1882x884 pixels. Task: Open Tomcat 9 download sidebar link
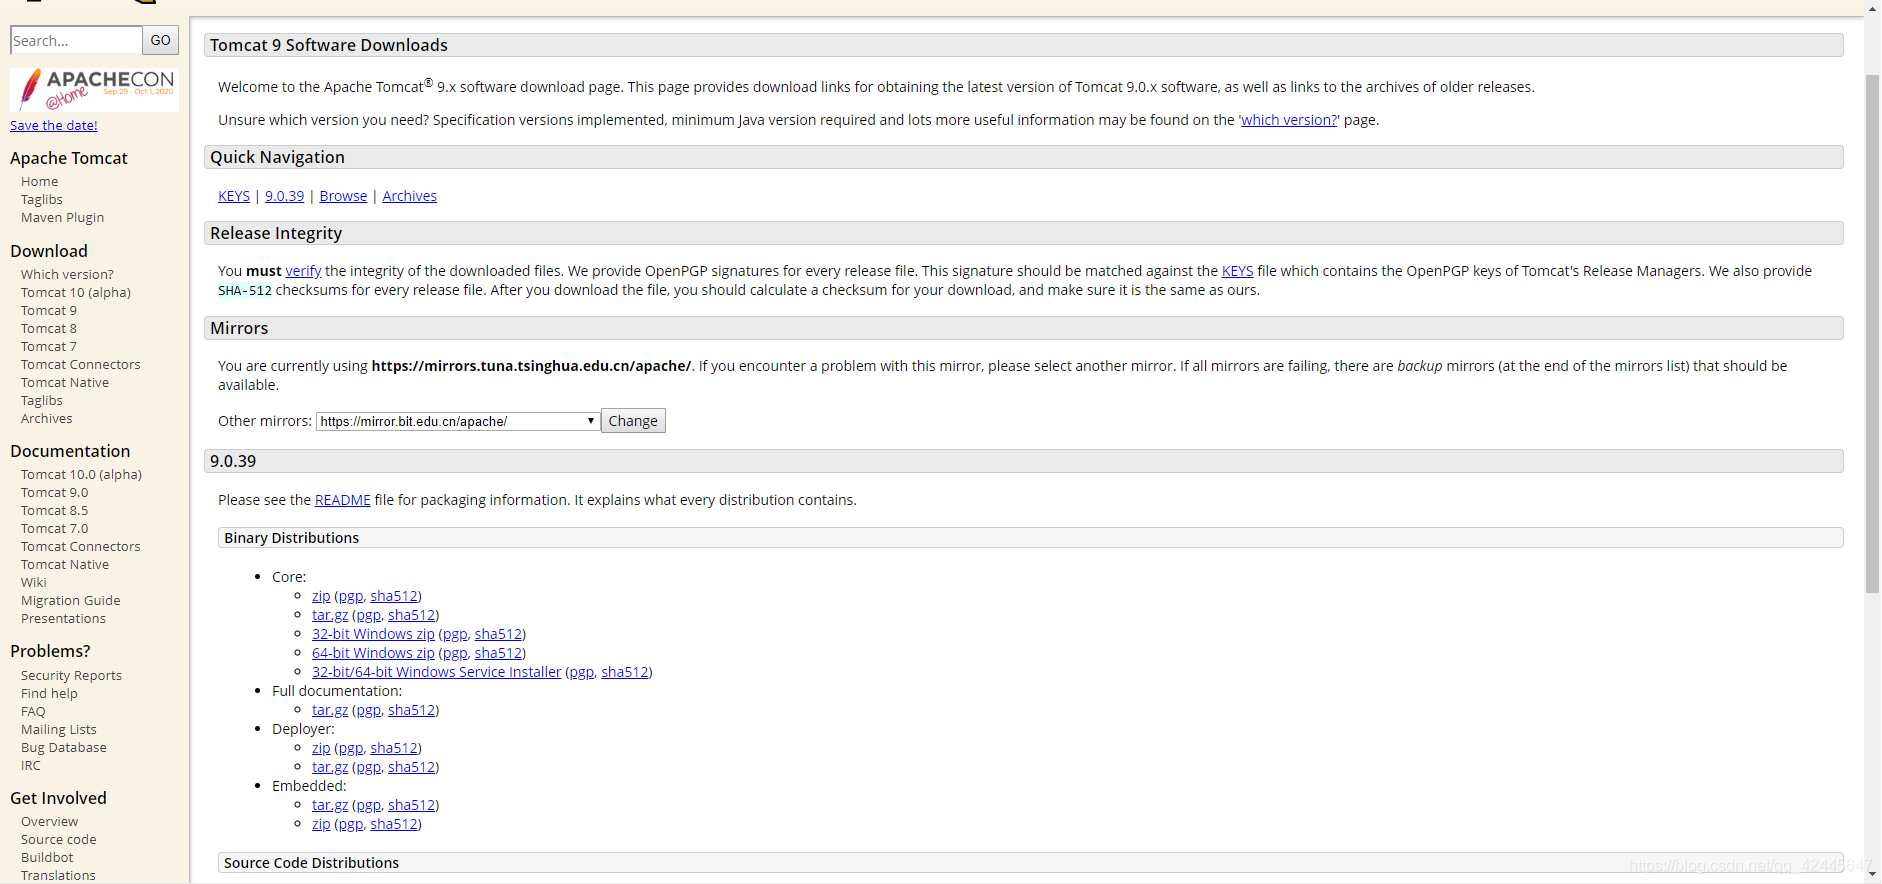click(49, 311)
